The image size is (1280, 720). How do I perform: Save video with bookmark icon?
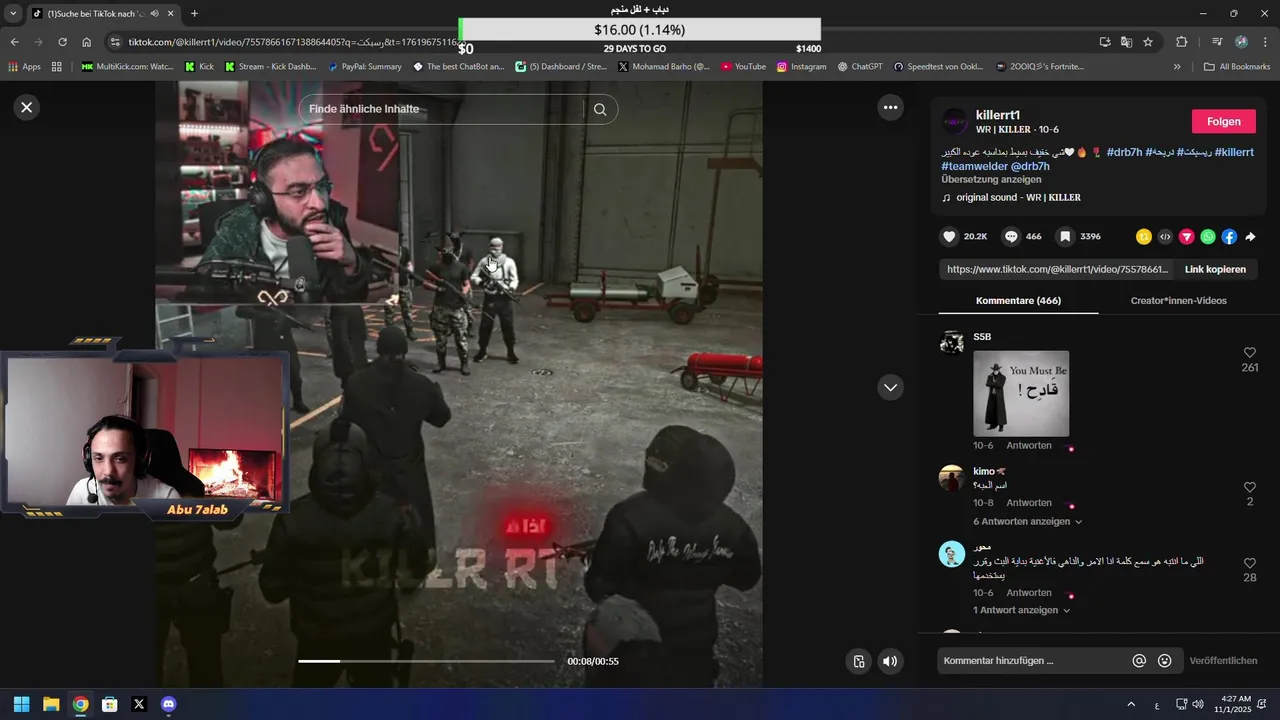[x=1066, y=237]
